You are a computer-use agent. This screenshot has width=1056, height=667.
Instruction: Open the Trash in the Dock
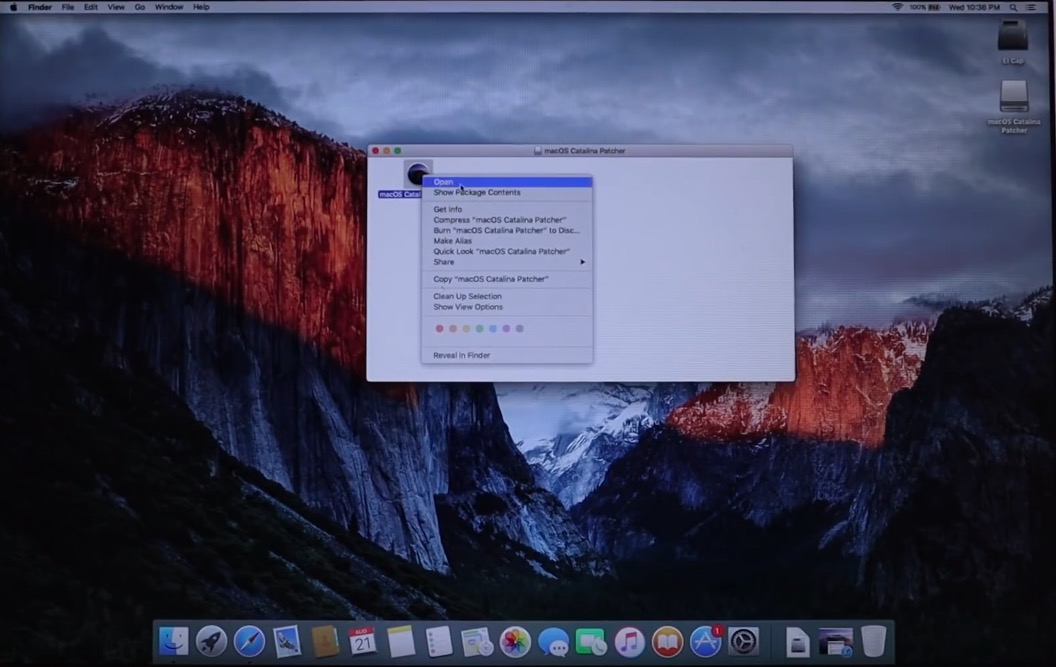click(873, 641)
